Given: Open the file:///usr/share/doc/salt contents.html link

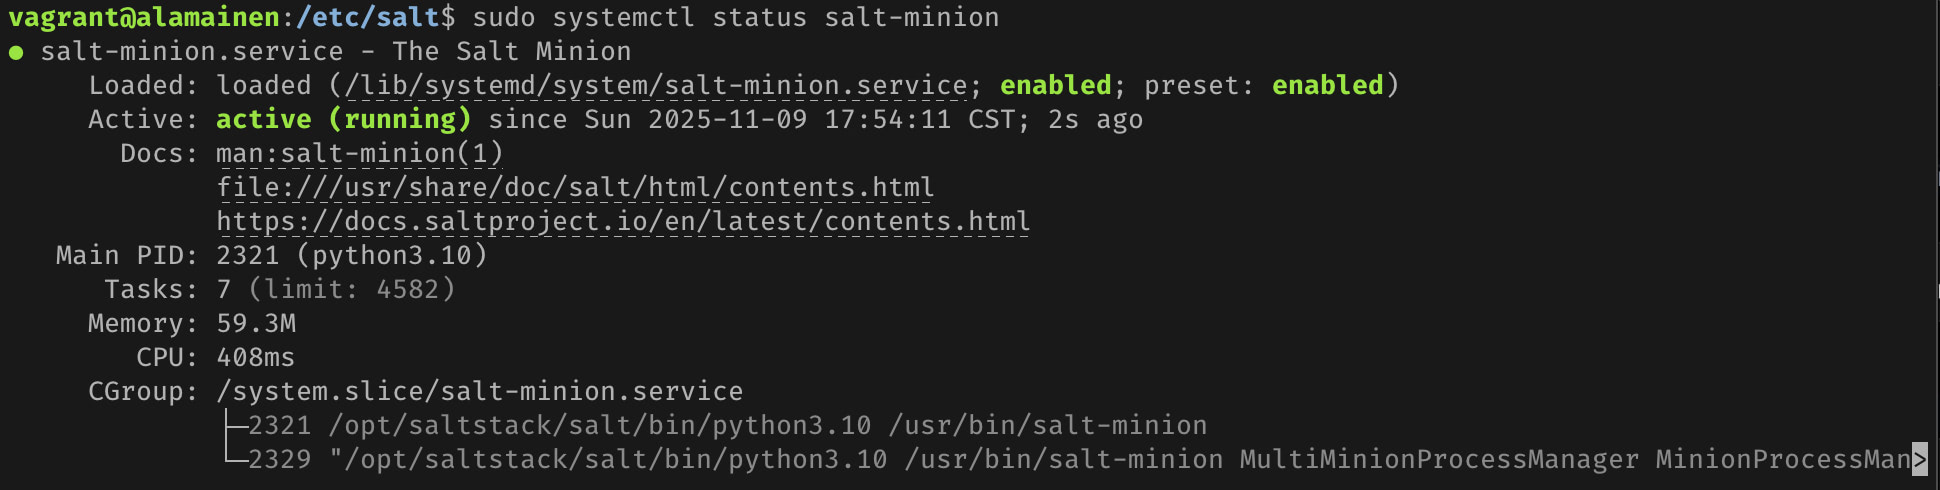Looking at the screenshot, I should click(x=575, y=188).
